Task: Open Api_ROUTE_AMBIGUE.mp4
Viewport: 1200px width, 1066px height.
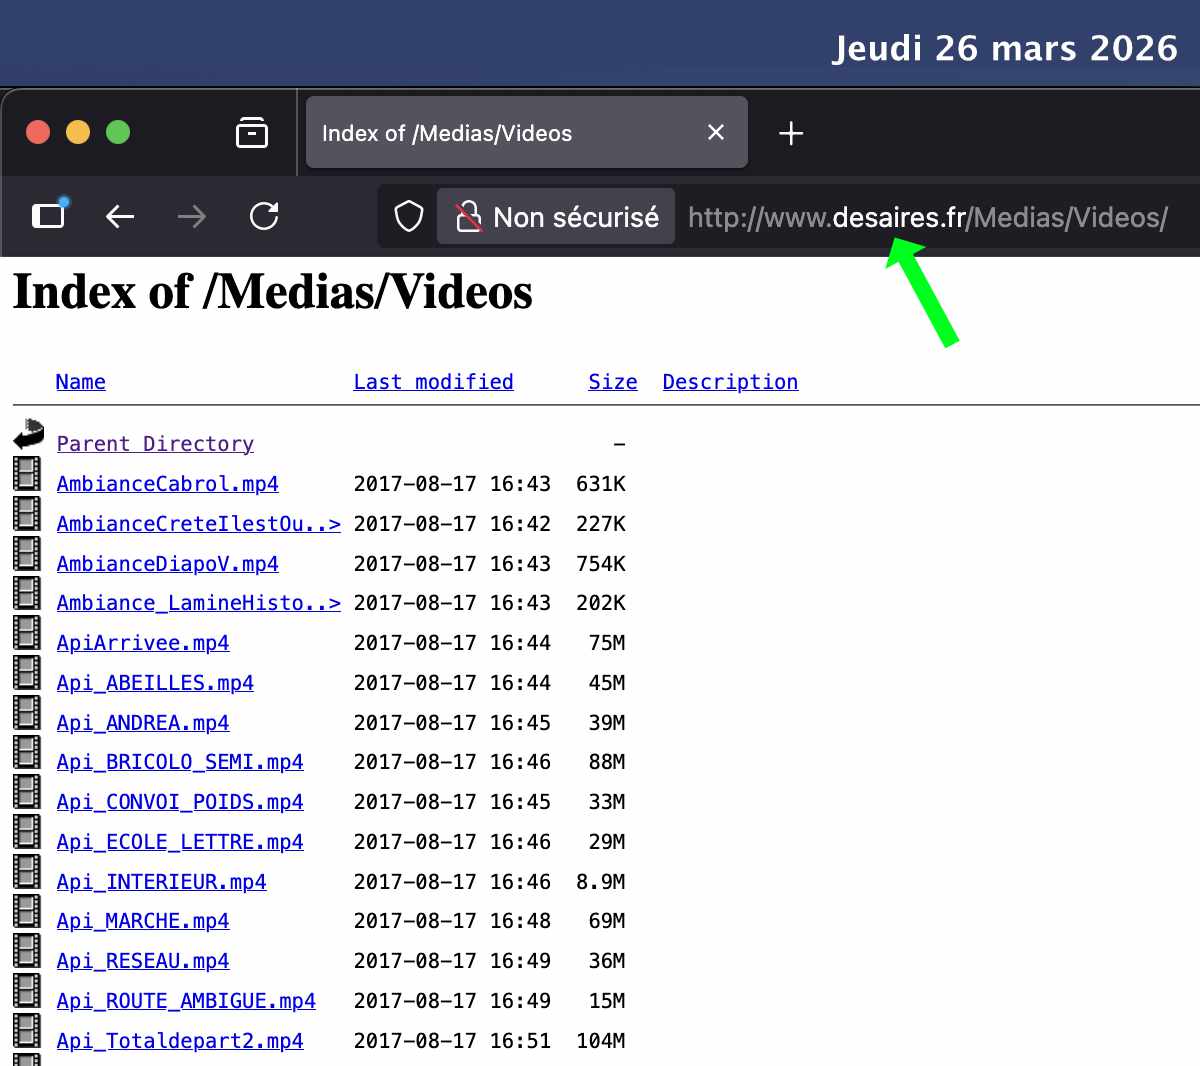Action: (186, 1000)
